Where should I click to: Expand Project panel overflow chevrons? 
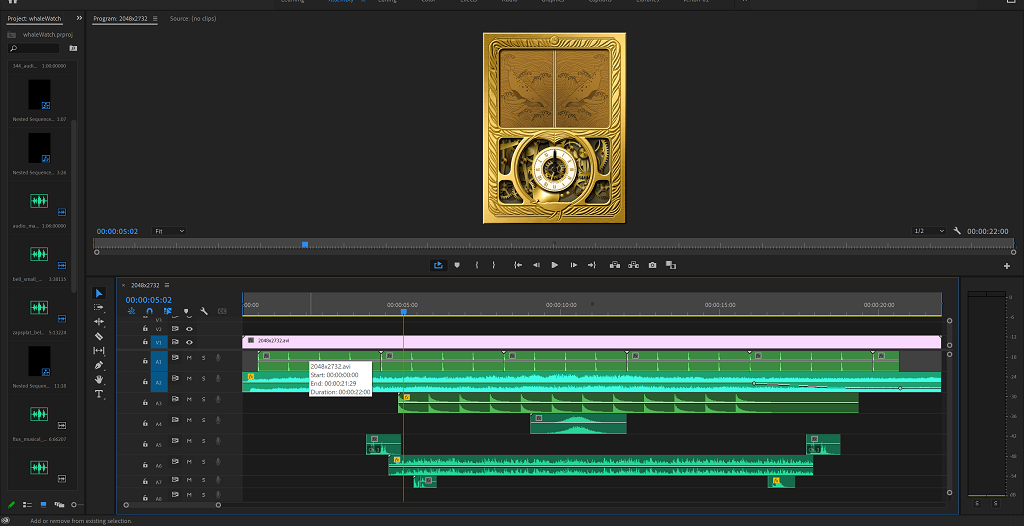(x=79, y=18)
